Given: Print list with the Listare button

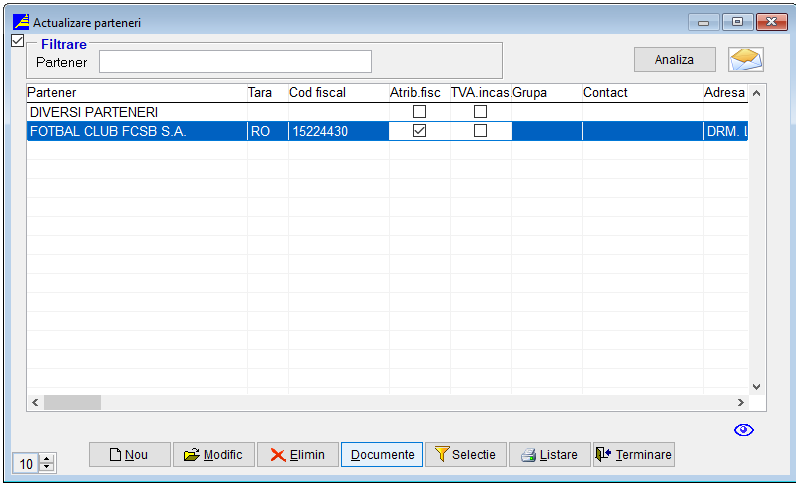Looking at the screenshot, I should coord(549,454).
